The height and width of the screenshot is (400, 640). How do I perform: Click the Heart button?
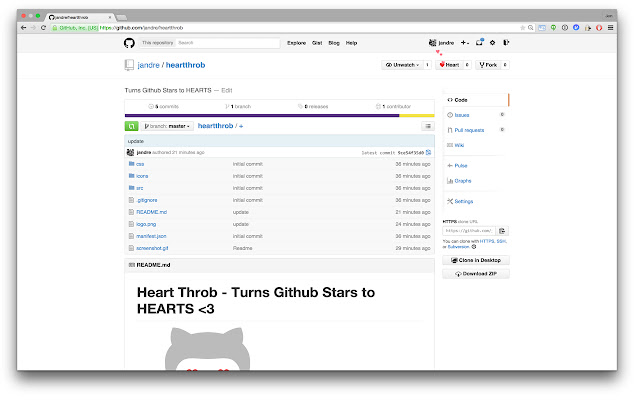(x=449, y=65)
